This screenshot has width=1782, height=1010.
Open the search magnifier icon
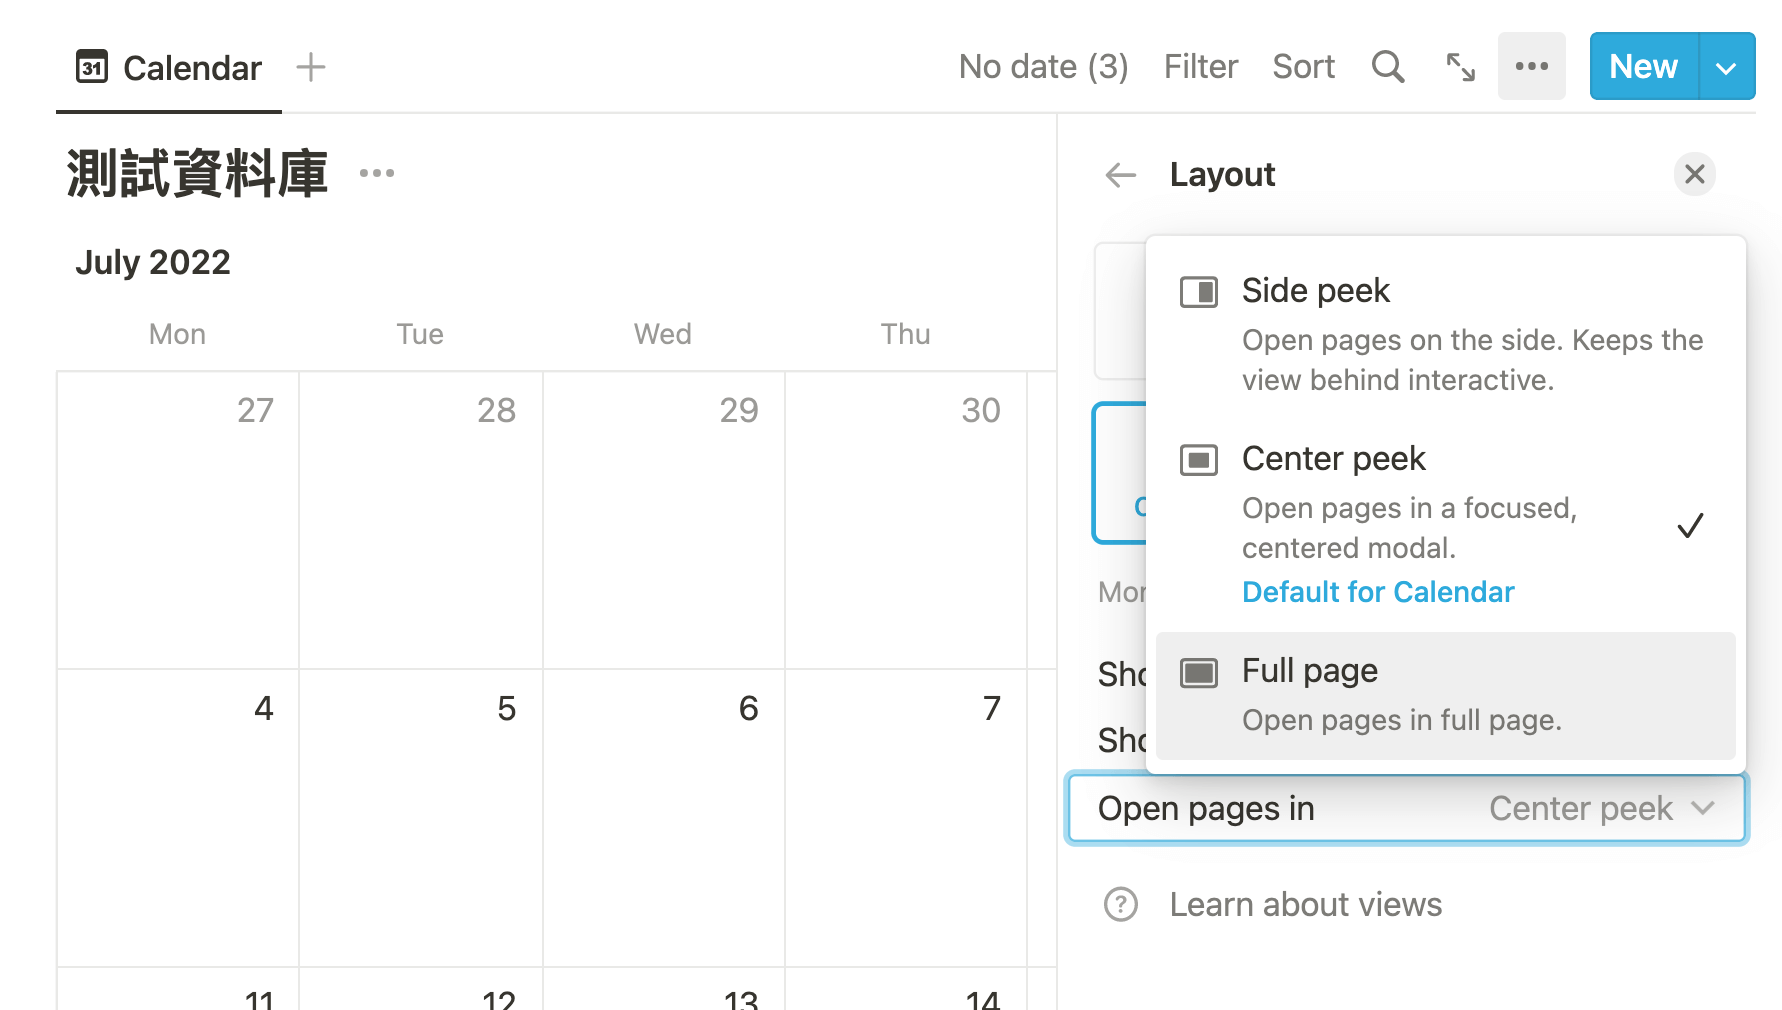(x=1388, y=67)
